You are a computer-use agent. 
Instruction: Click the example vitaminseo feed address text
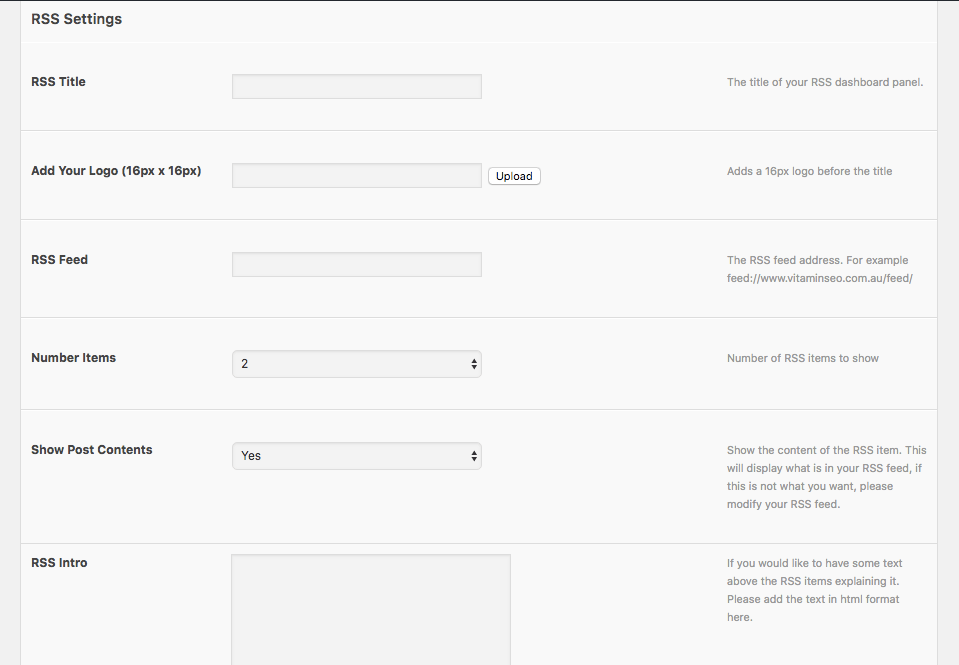click(x=819, y=278)
